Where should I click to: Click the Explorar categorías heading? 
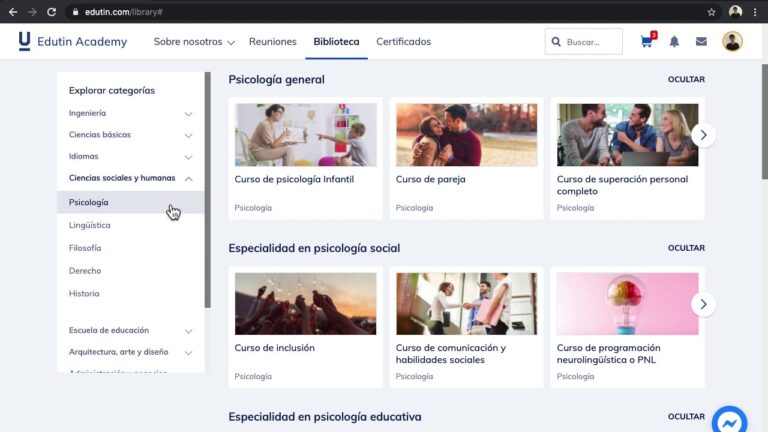[x=112, y=91]
